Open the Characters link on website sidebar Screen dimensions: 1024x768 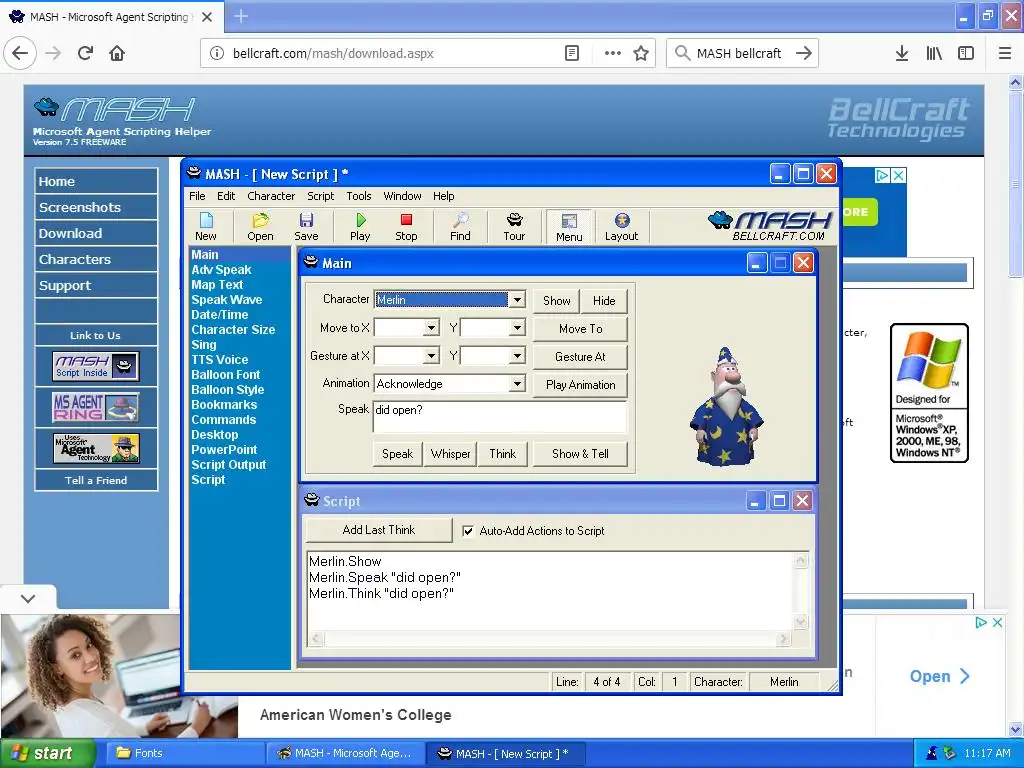[96, 259]
